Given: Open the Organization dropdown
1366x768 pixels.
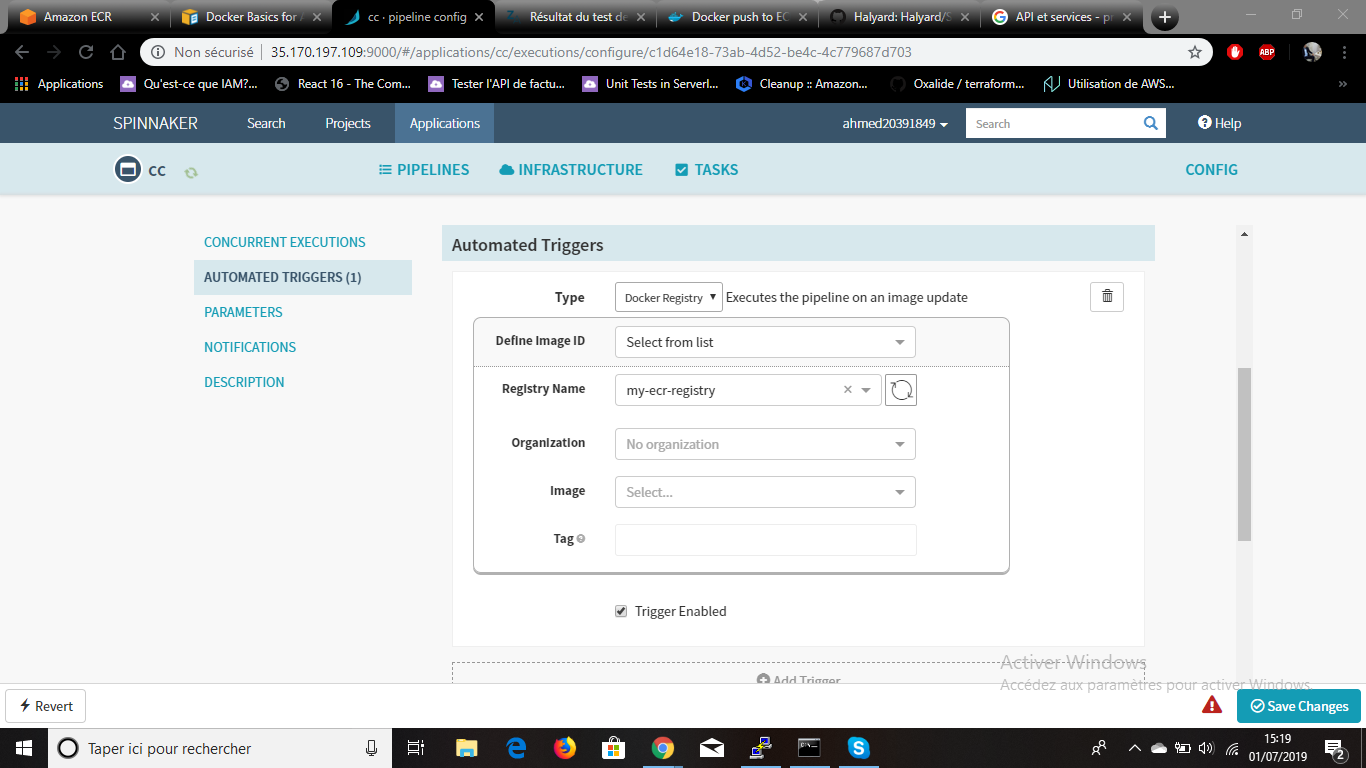Looking at the screenshot, I should point(765,444).
